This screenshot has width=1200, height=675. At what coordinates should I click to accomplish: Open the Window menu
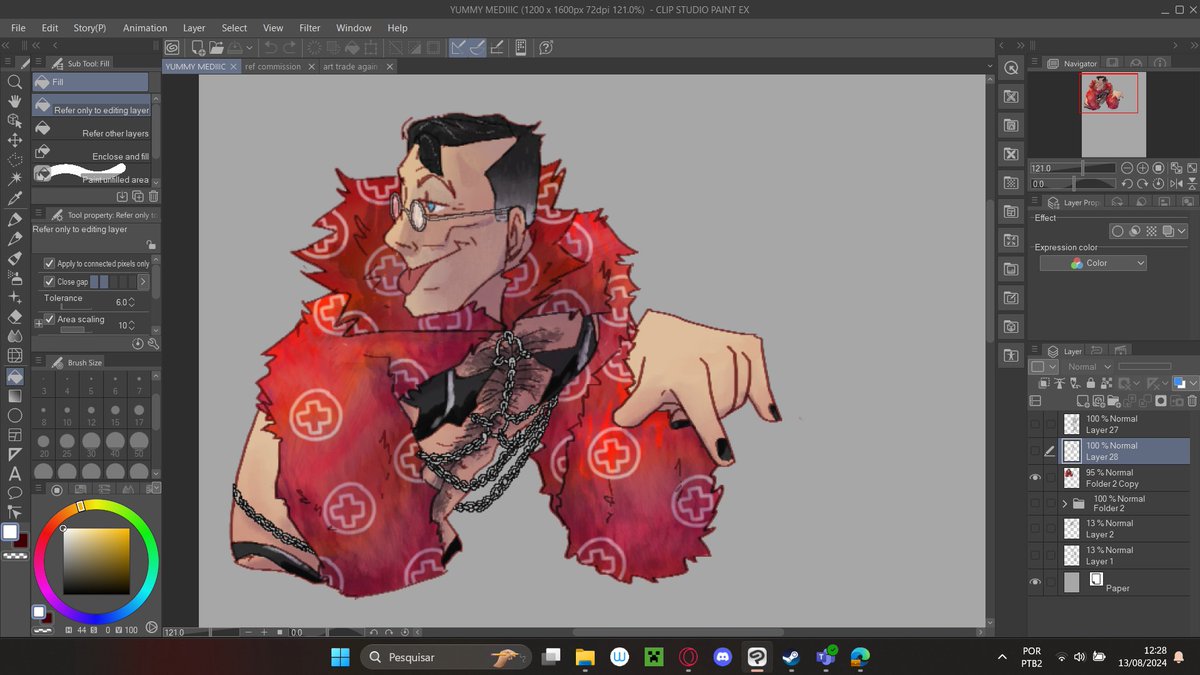coord(354,28)
